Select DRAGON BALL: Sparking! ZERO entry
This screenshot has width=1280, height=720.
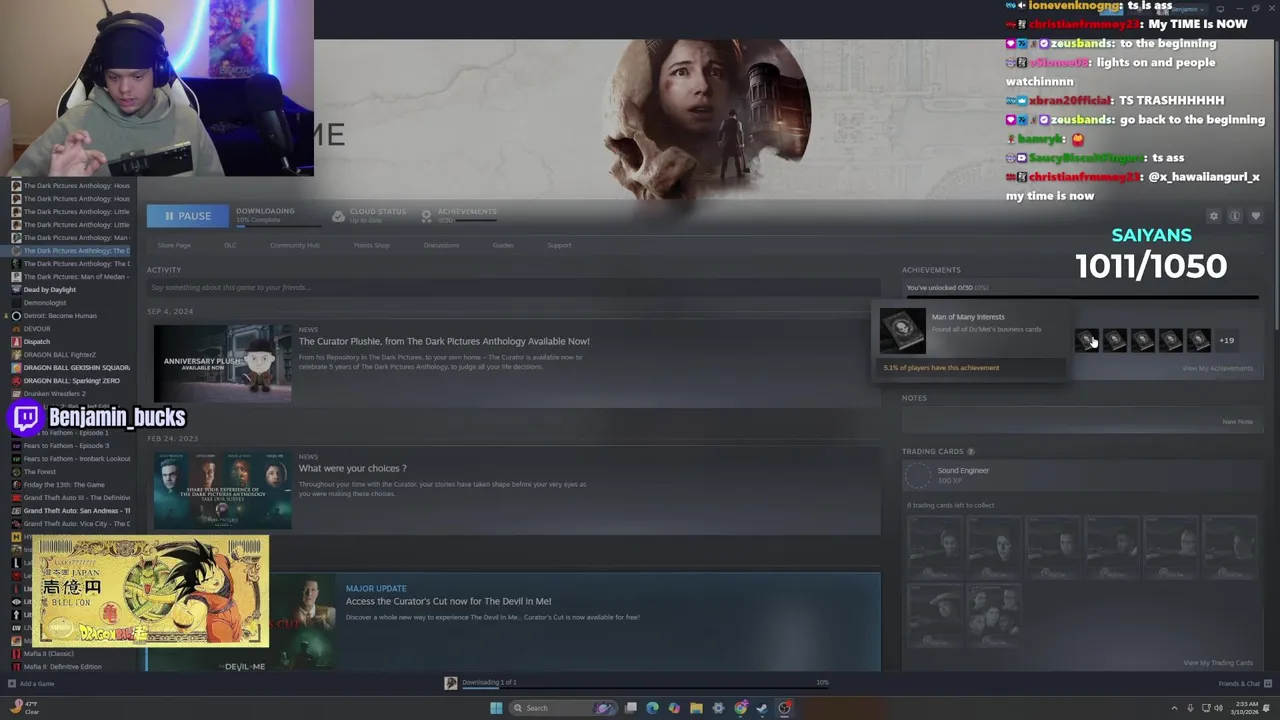point(71,381)
